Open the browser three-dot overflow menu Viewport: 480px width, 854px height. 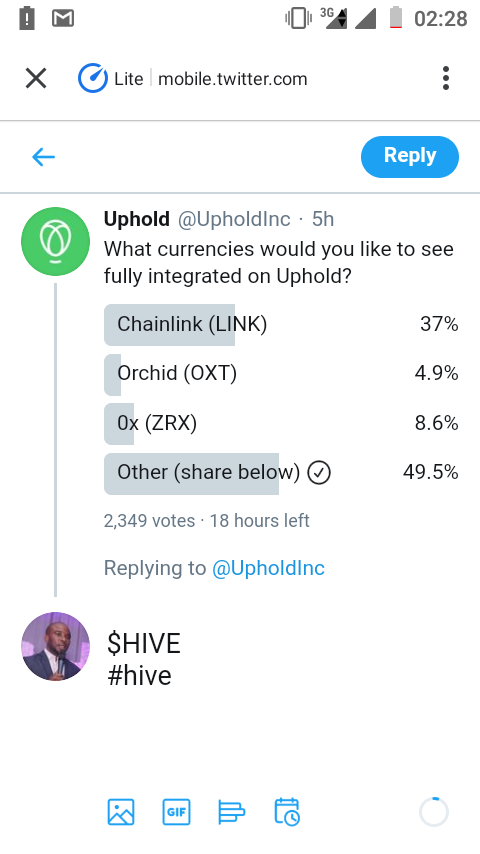click(x=446, y=78)
